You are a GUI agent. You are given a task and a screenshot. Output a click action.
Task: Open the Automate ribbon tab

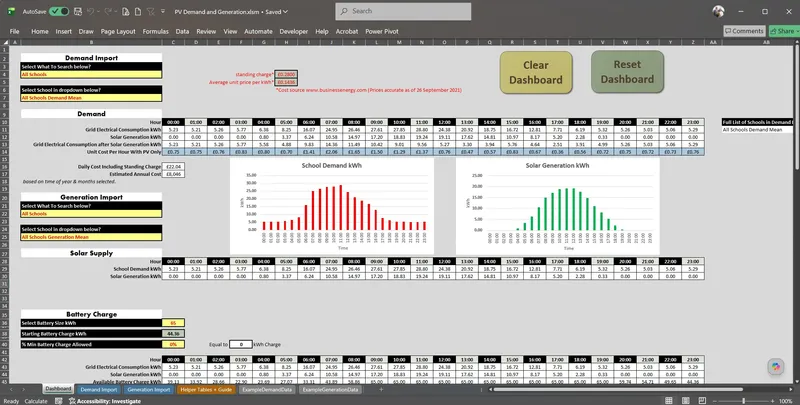click(x=258, y=31)
